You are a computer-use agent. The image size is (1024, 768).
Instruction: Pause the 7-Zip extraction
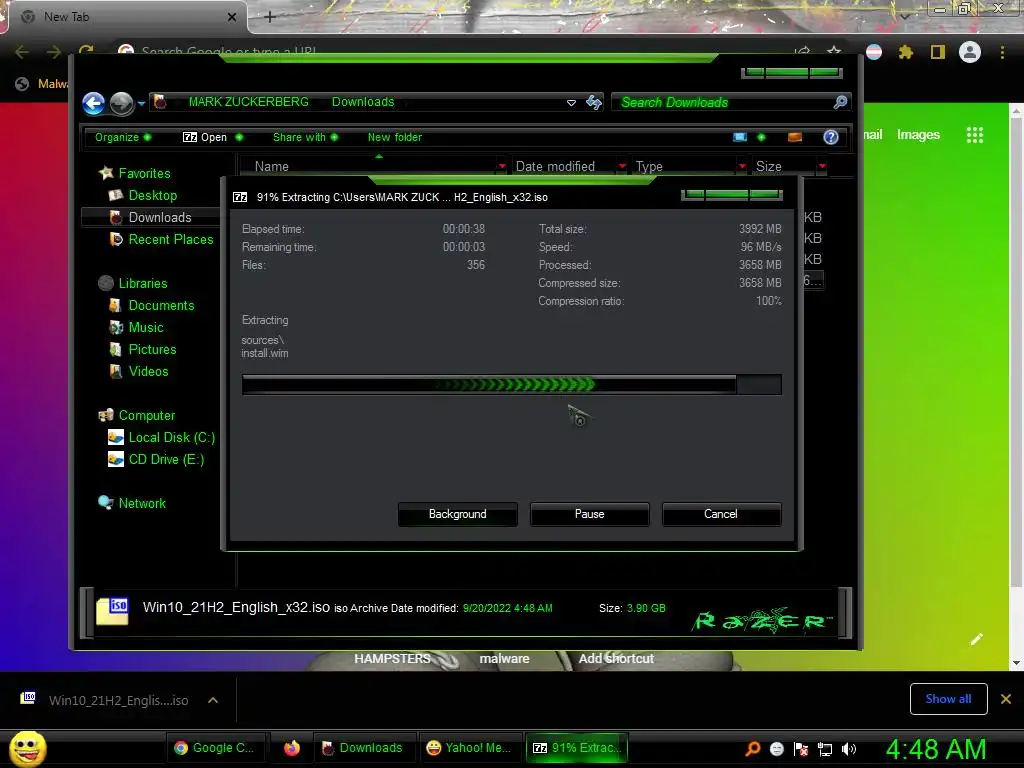(590, 514)
